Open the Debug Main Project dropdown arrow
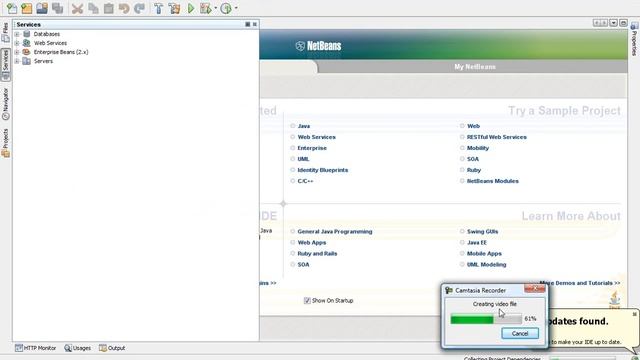The height and width of the screenshot is (360, 640). point(216,8)
